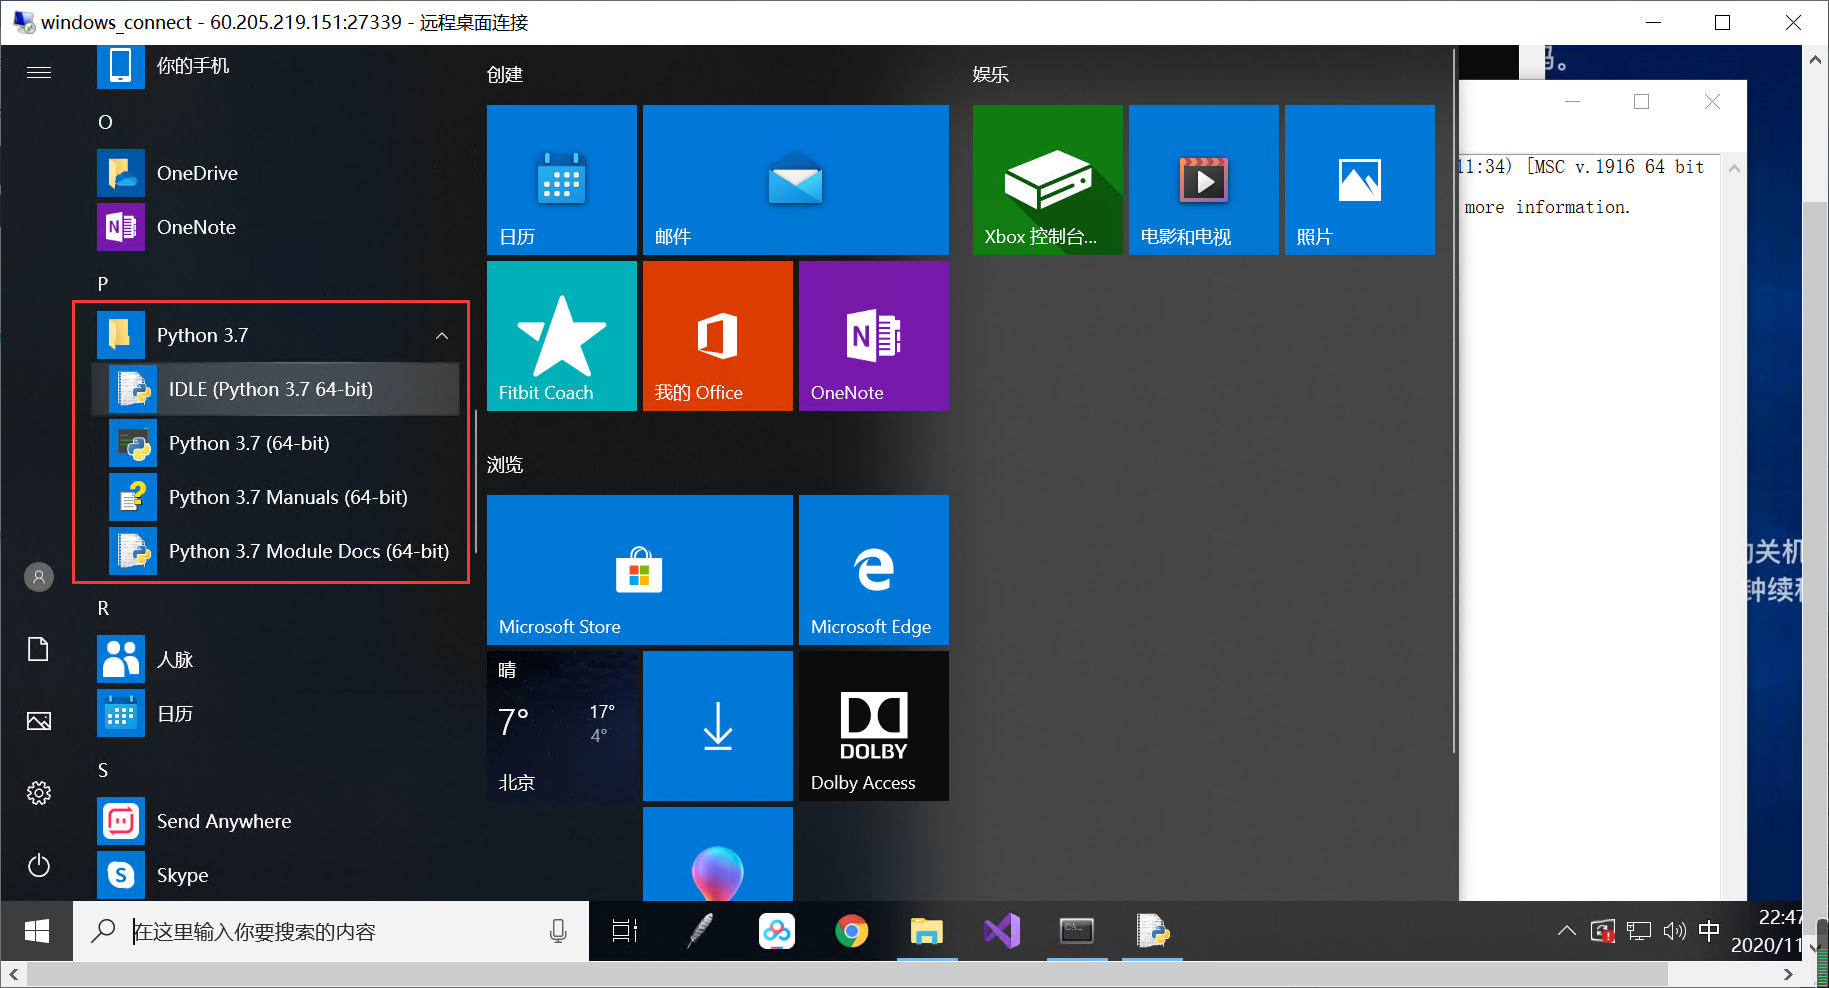Open the colorful balloon tile
Image resolution: width=1829 pixels, height=988 pixels.
(x=718, y=854)
